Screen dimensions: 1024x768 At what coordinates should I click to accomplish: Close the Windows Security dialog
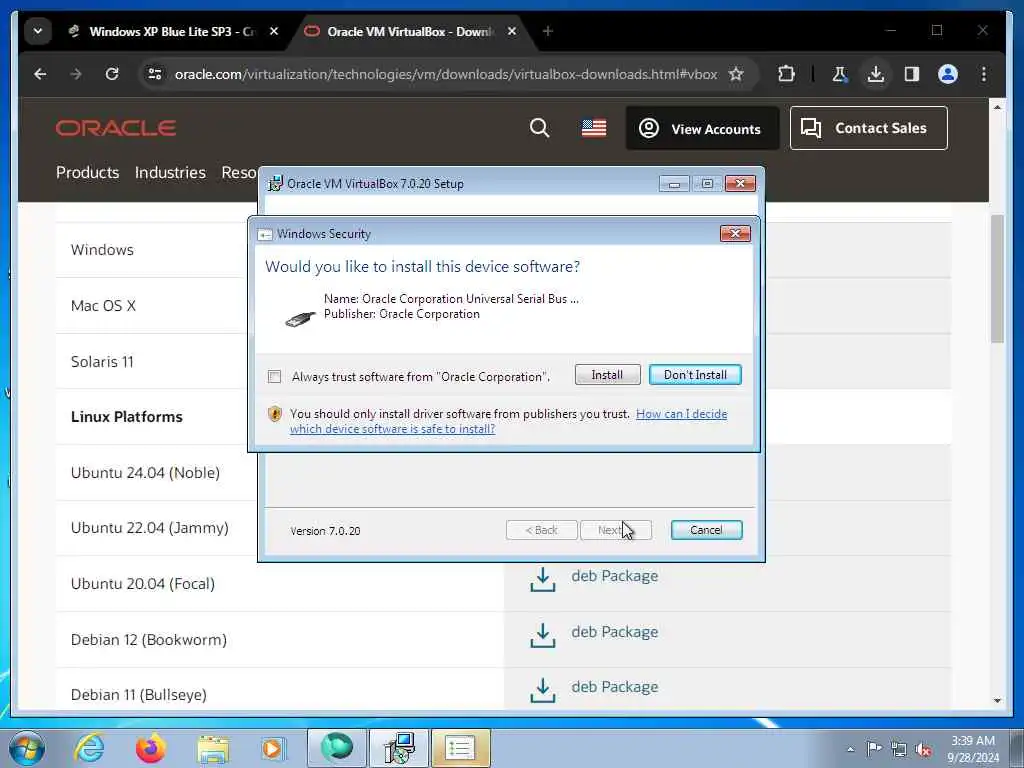[x=735, y=233]
